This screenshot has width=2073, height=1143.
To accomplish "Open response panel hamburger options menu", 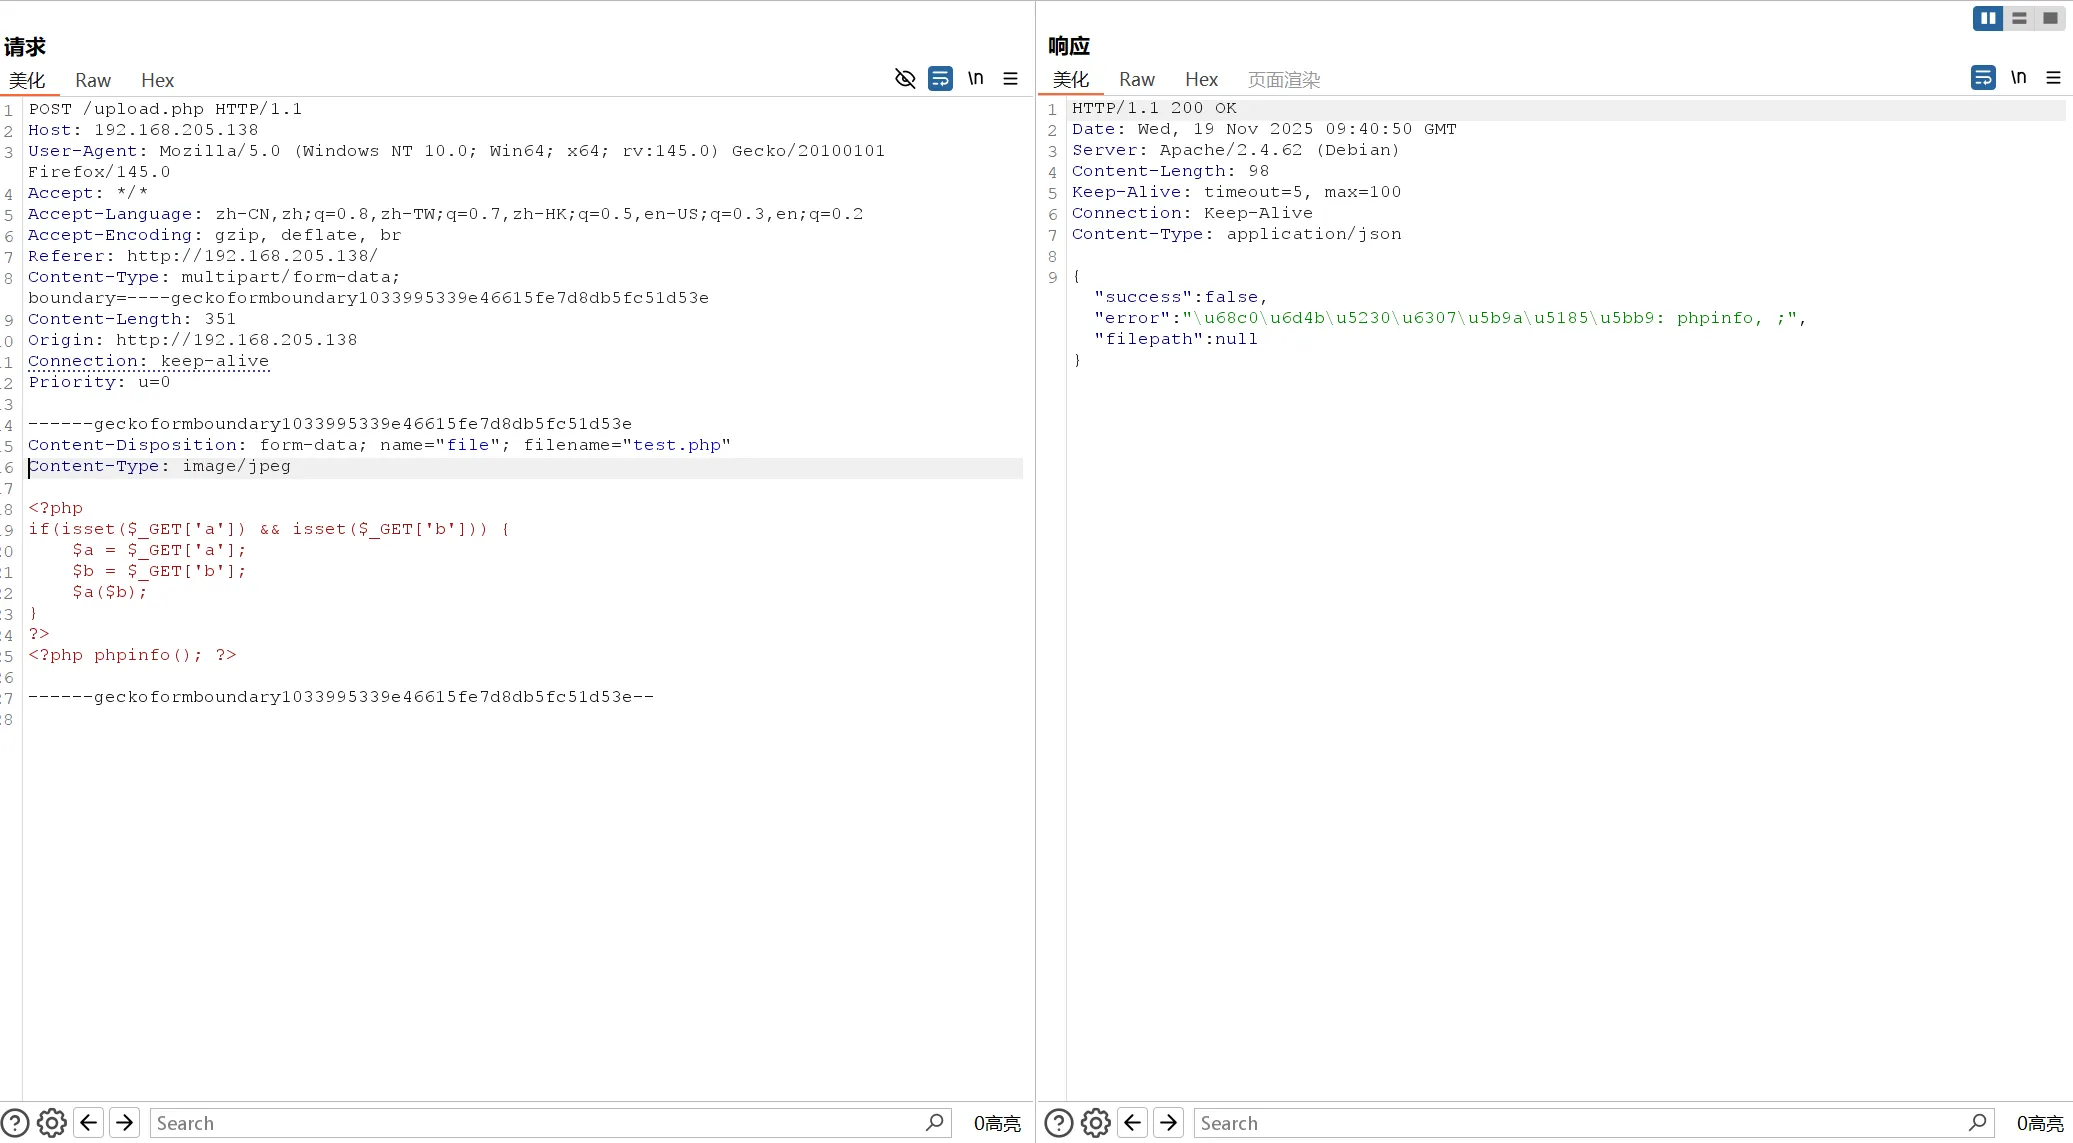I will 2053,77.
